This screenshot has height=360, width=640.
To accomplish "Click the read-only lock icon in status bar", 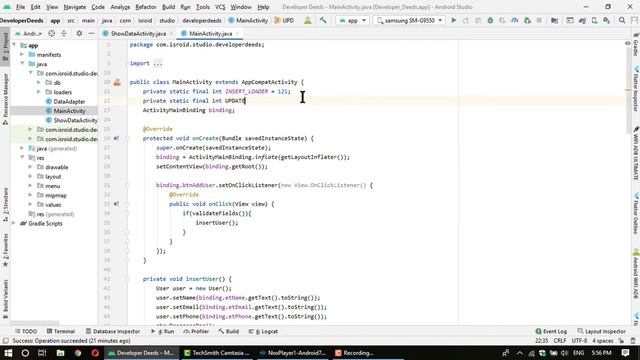I will 621,341.
